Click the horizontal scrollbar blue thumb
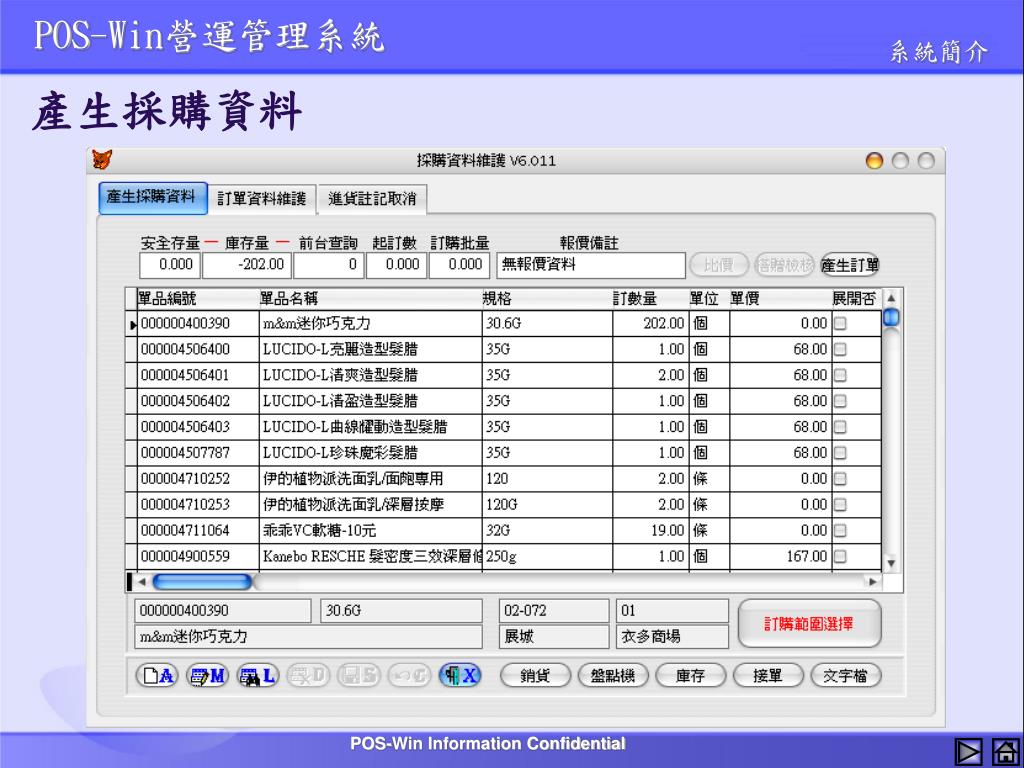1024x768 pixels. coord(202,581)
